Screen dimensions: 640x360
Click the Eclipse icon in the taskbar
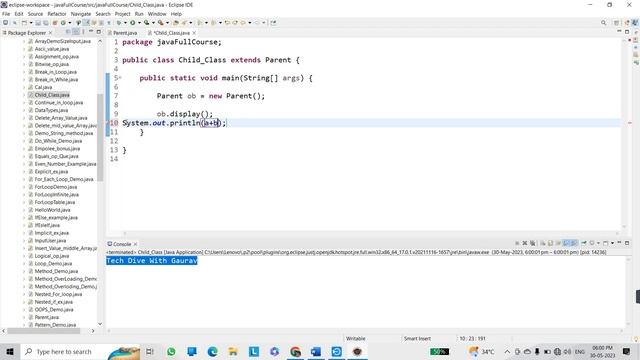click(357, 351)
